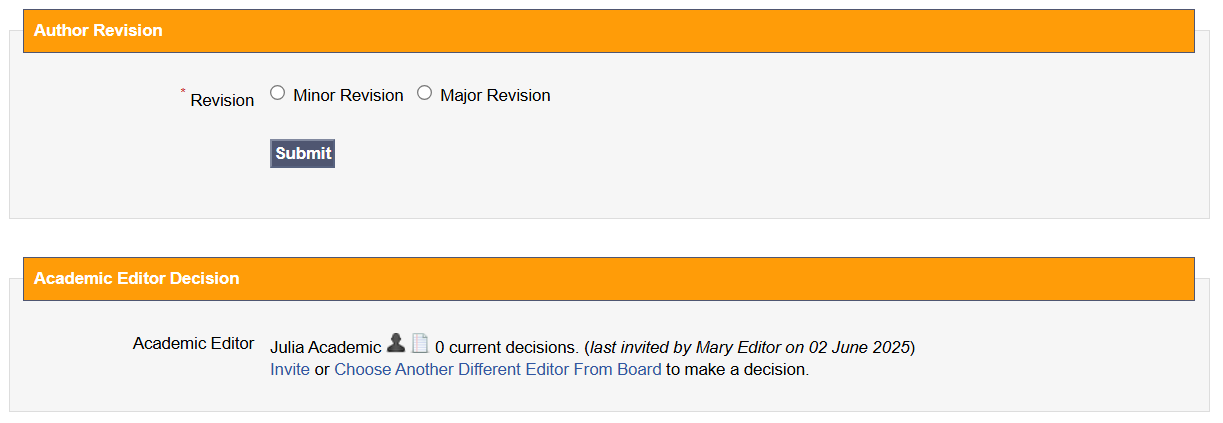Open the document icon beside Julia Academic
Image resolution: width=1223 pixels, height=423 pixels.
pyautogui.click(x=420, y=344)
